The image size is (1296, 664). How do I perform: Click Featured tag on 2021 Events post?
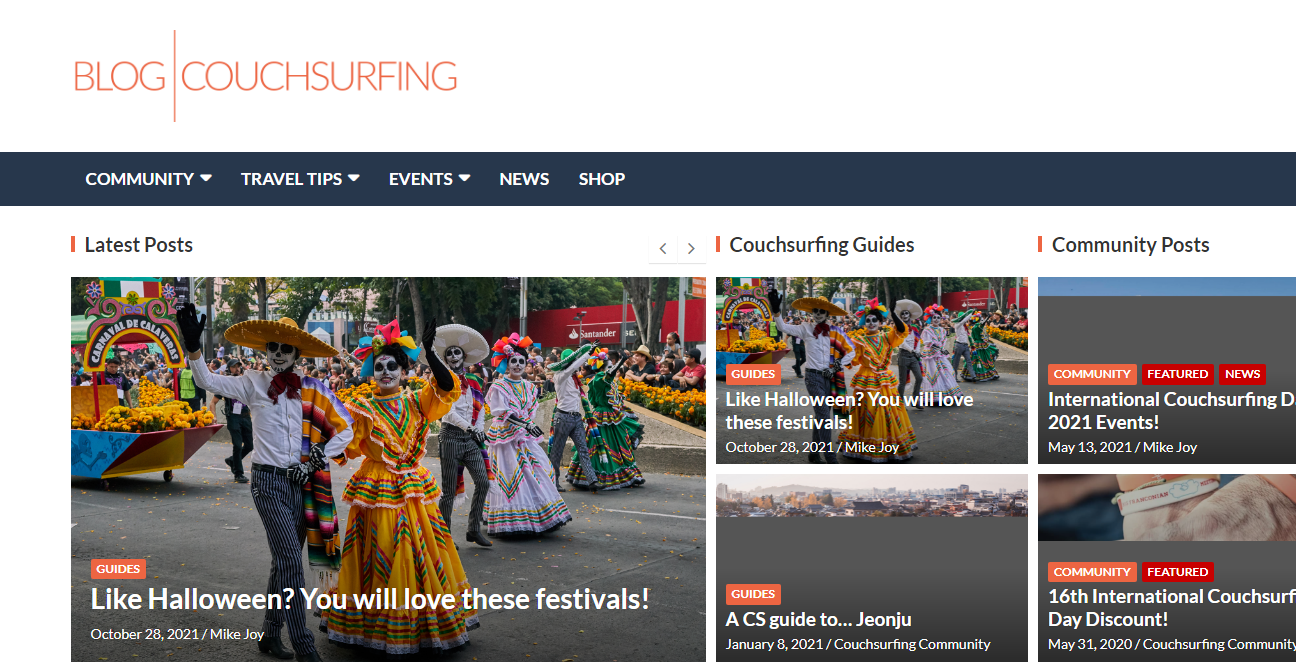(x=1178, y=374)
